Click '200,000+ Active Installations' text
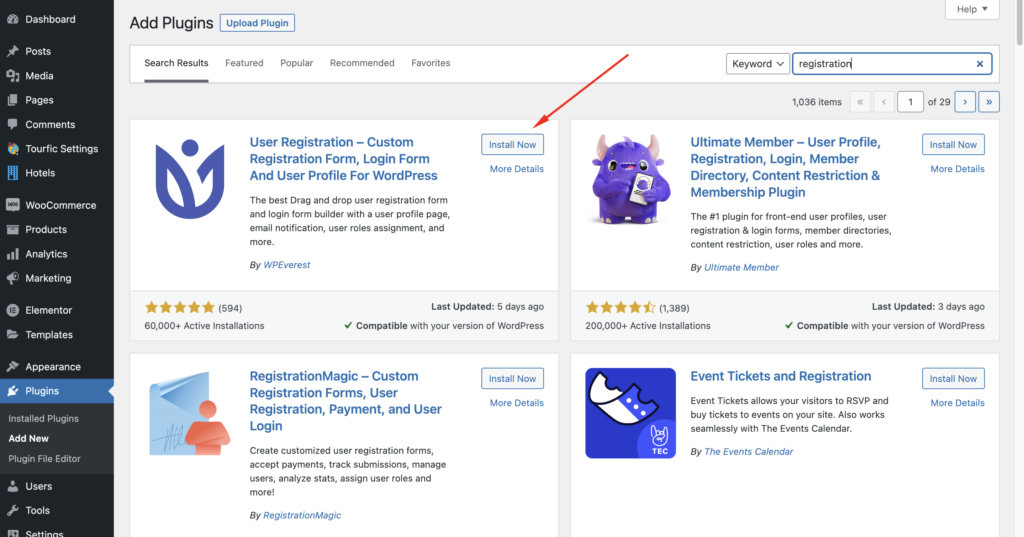Viewport: 1024px width, 537px height. [648, 326]
